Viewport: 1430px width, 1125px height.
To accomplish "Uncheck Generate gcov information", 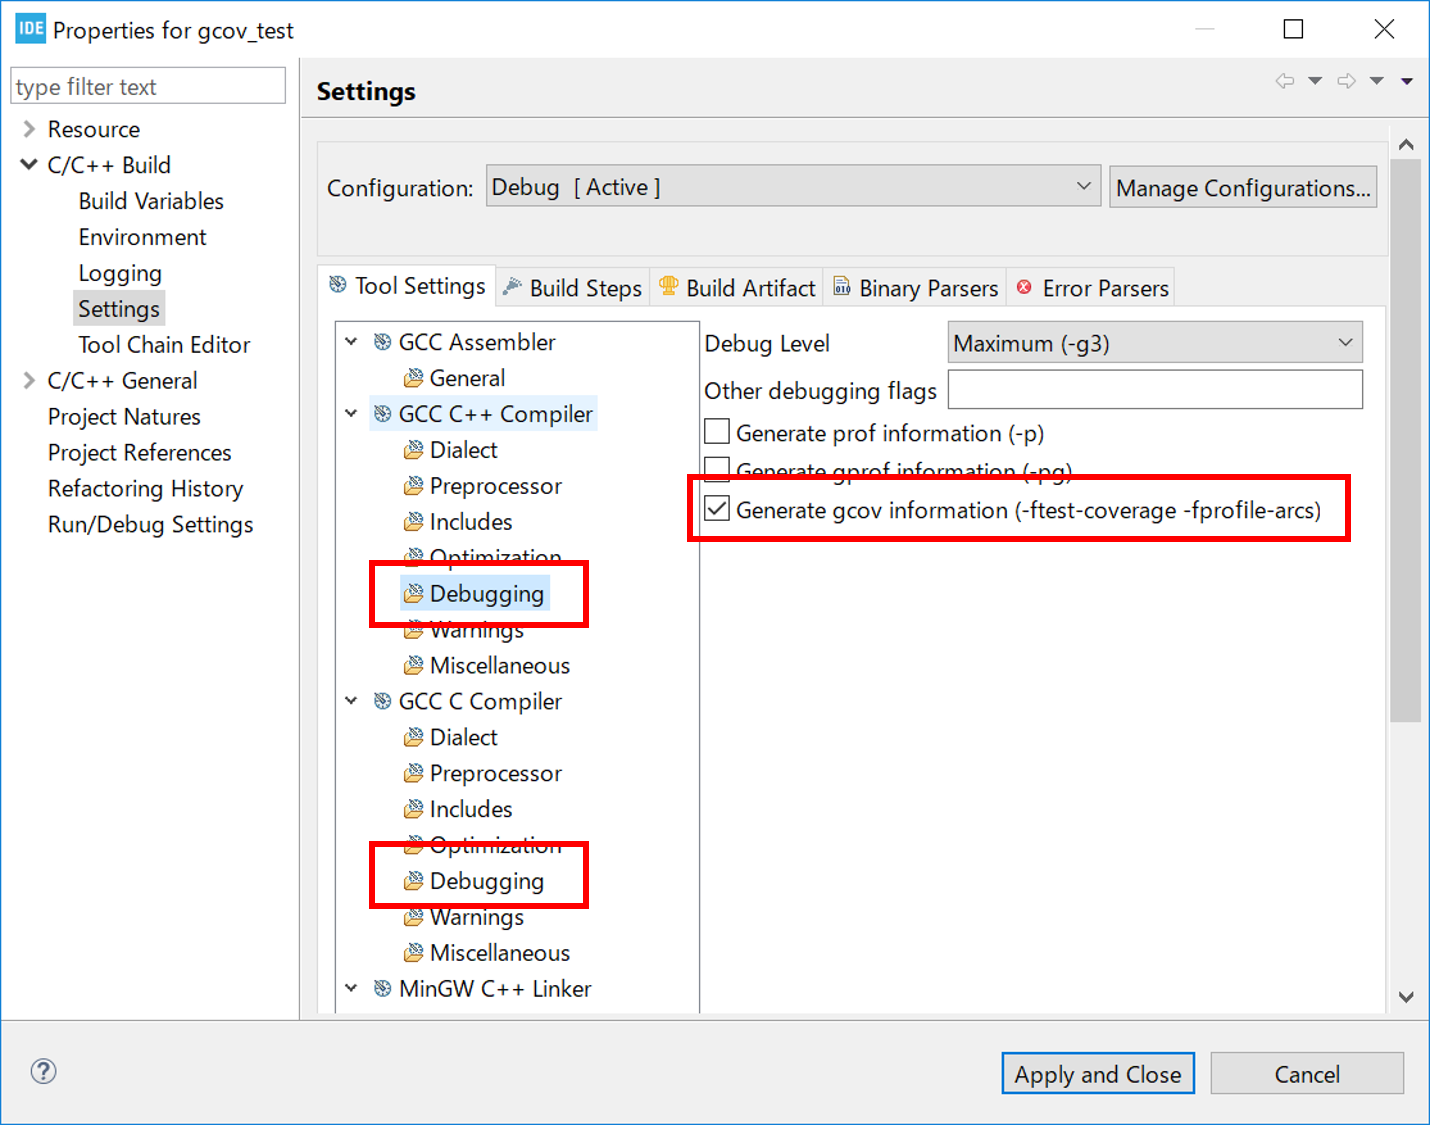I will click(716, 509).
